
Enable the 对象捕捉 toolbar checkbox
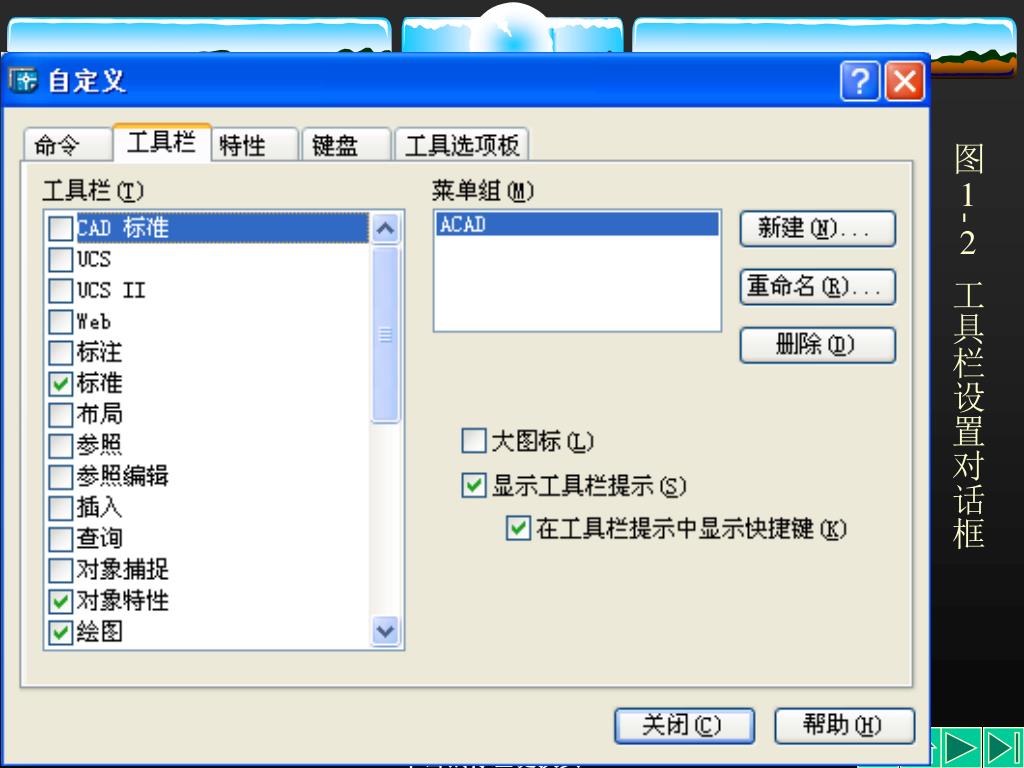(61, 570)
